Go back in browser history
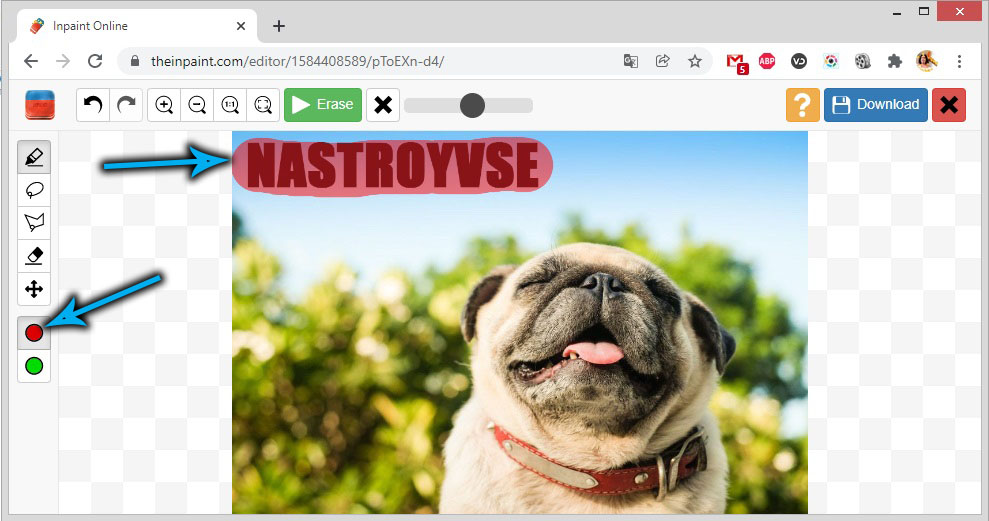The width and height of the screenshot is (989, 521). pyautogui.click(x=31, y=61)
